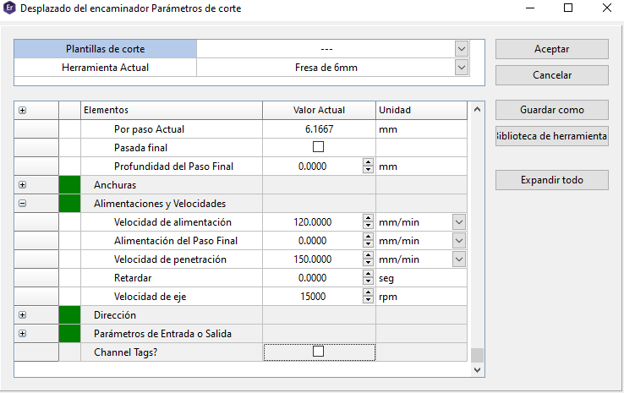Screen dimensions: 624x393
Task: Click green indicator beside Anchuras
Action: (x=69, y=185)
